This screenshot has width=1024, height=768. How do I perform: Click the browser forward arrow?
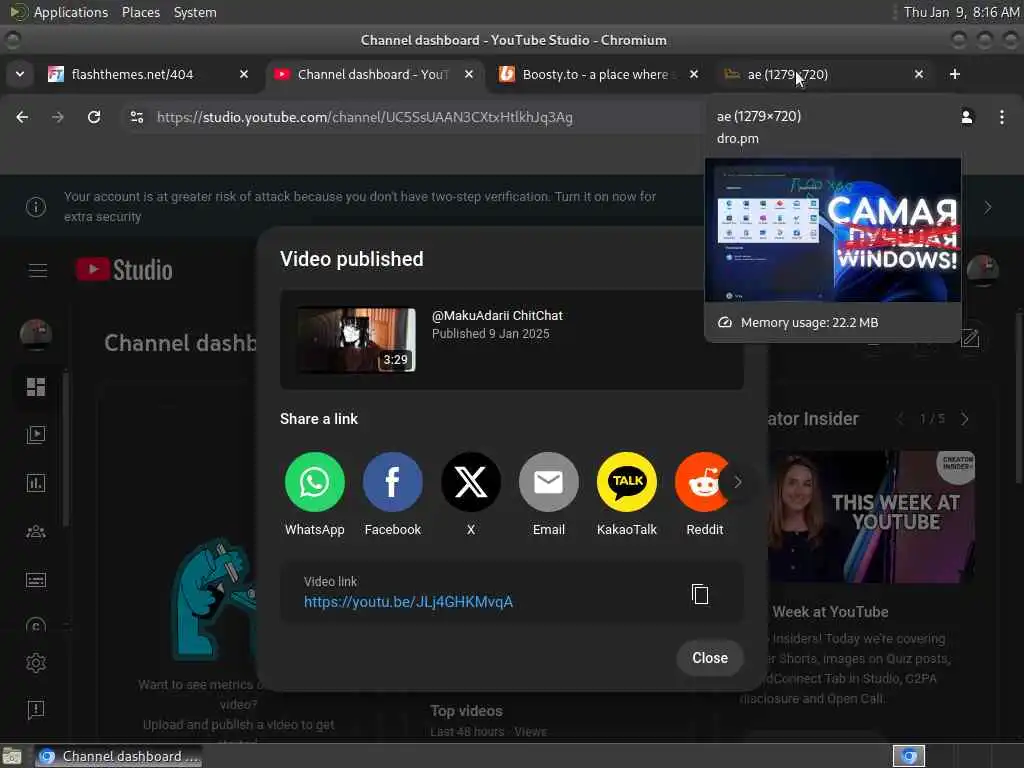pos(57,117)
